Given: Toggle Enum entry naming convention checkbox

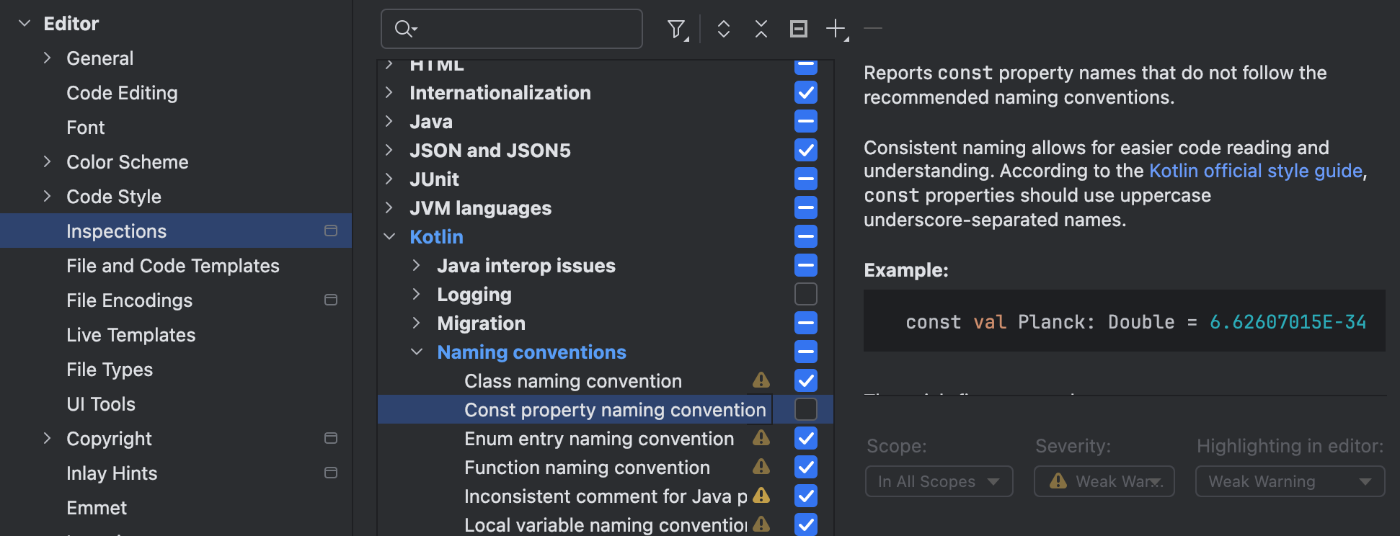Looking at the screenshot, I should (x=806, y=438).
